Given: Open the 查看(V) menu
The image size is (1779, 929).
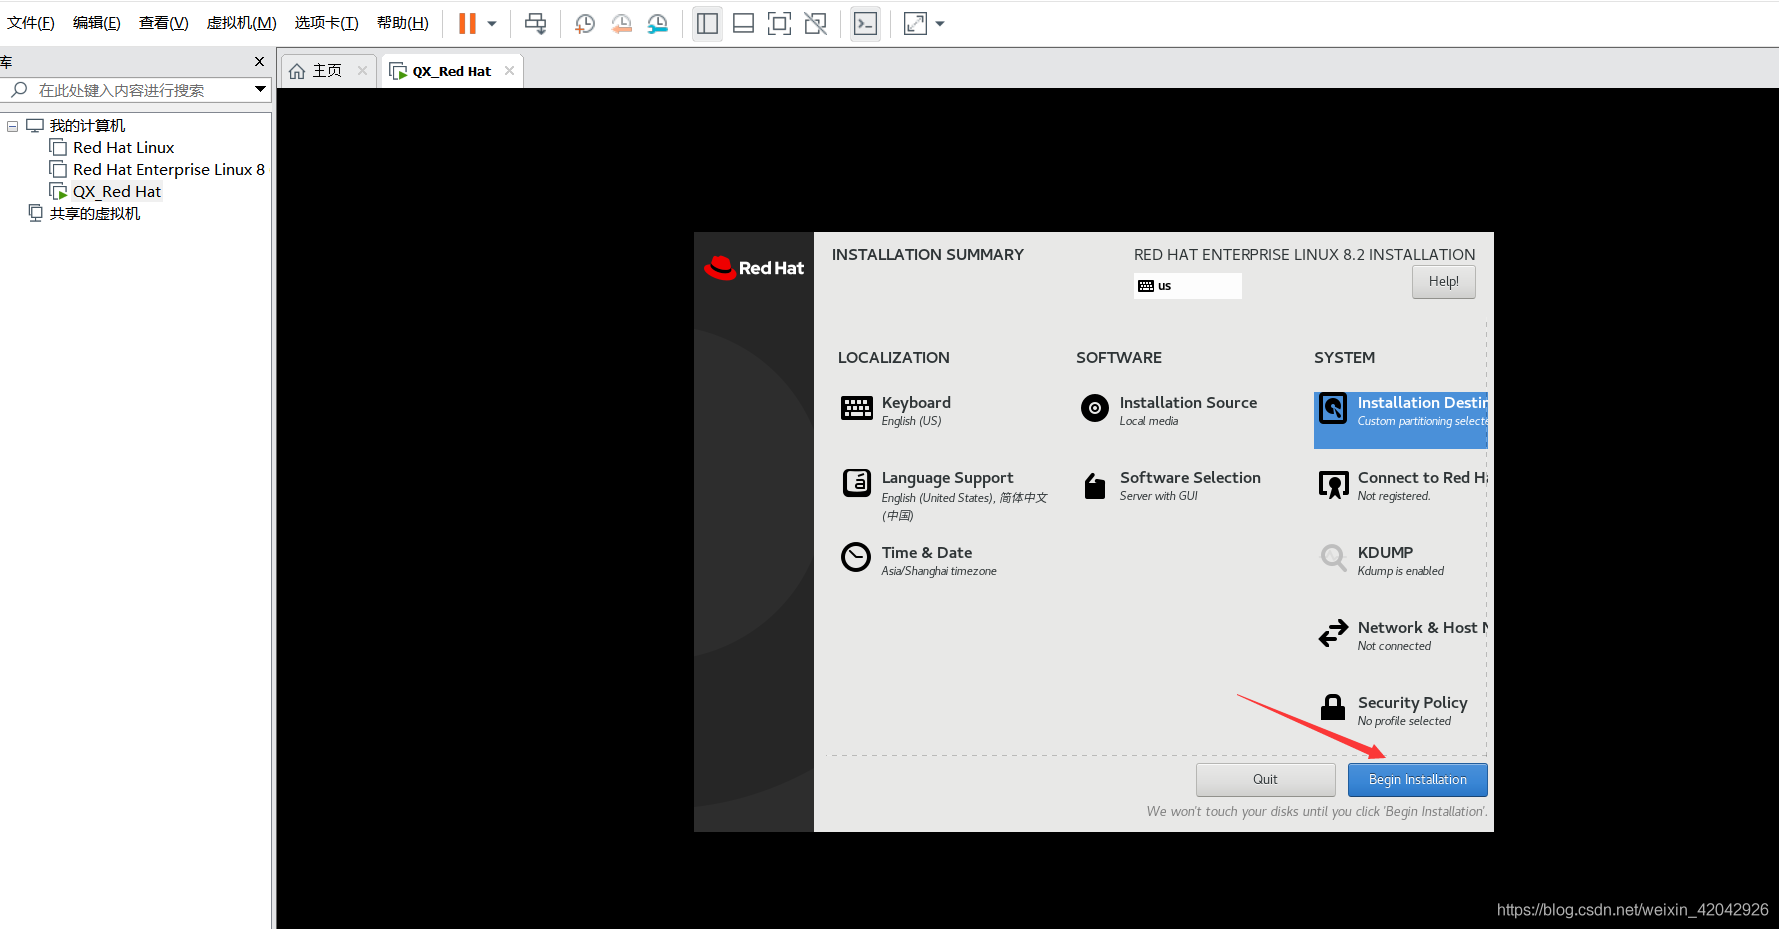Looking at the screenshot, I should pos(164,23).
